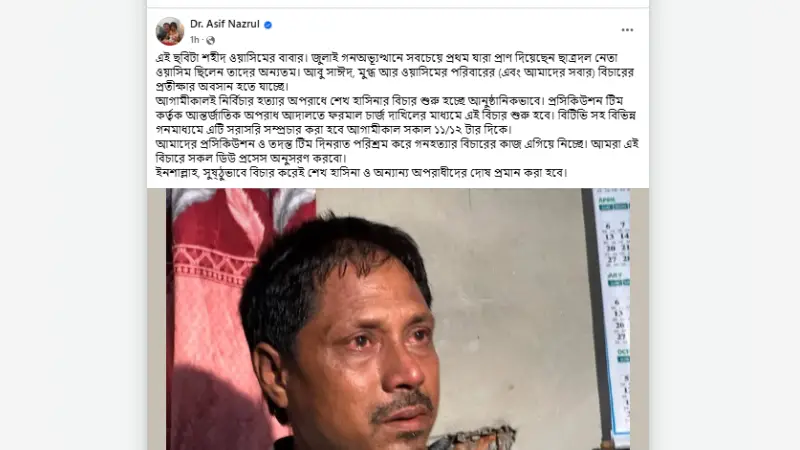Click the empty page background on the right

(724, 225)
